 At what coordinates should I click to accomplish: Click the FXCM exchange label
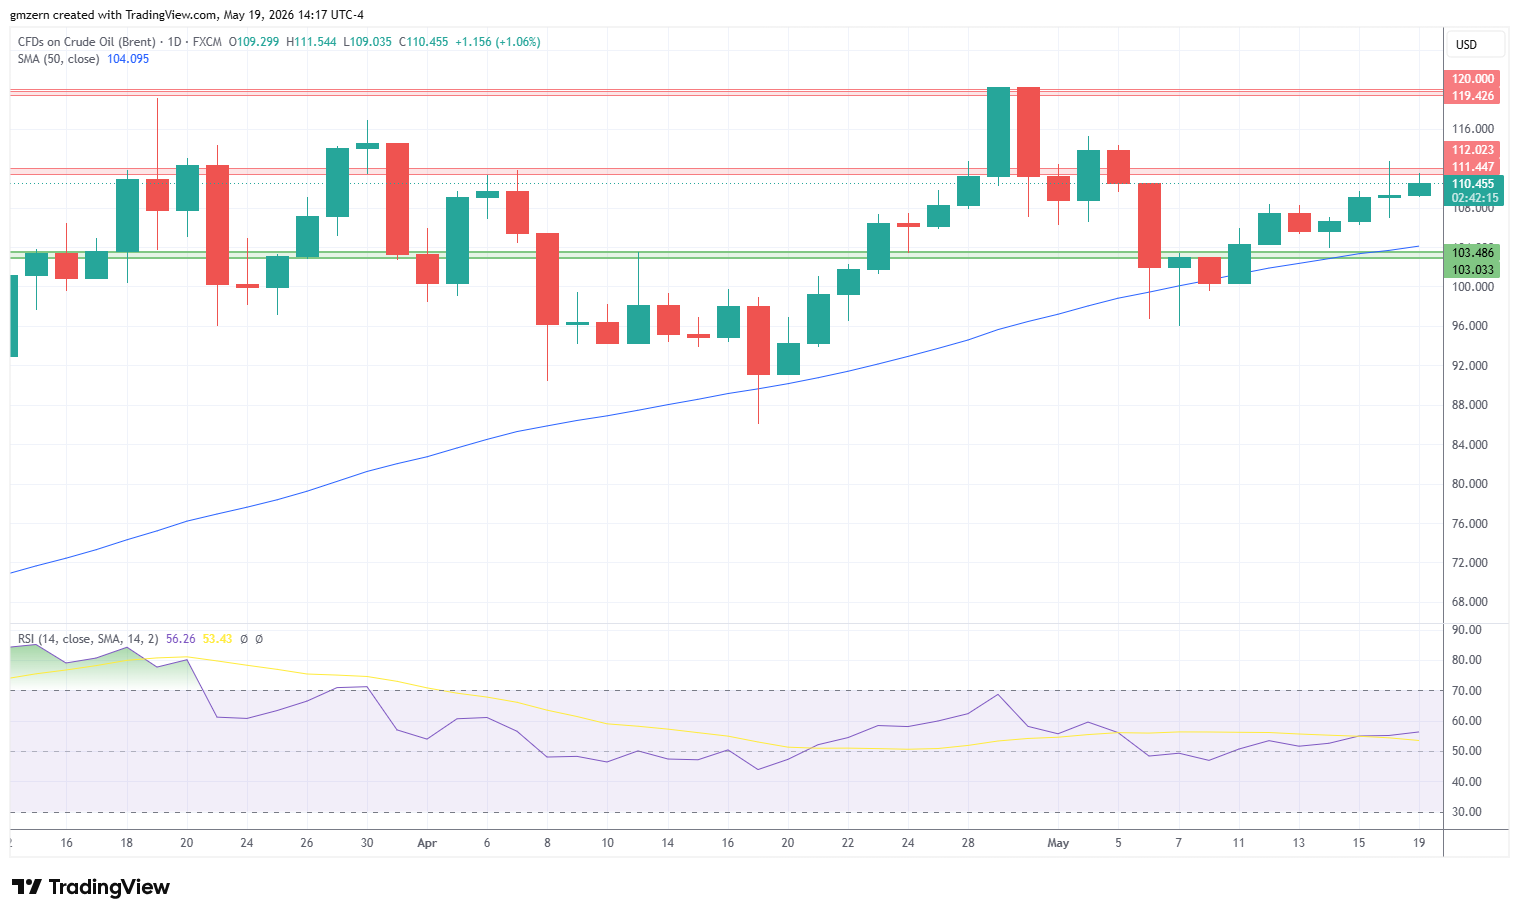(207, 42)
